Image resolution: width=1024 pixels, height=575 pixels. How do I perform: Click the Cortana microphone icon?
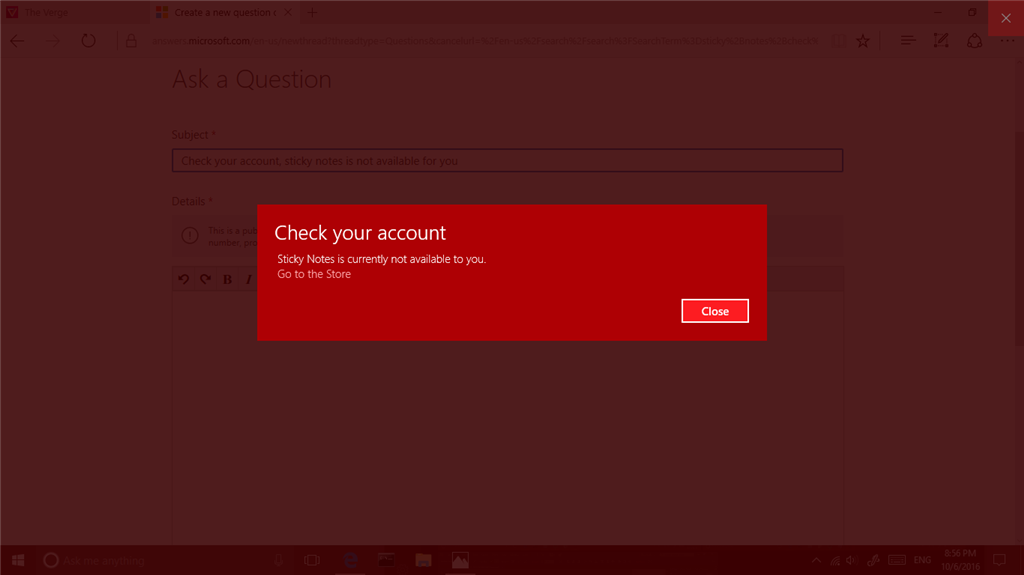click(279, 560)
